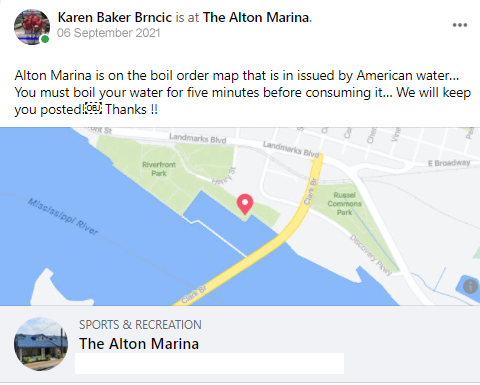Click the Riverfront Park label on map
Image resolution: width=480 pixels, height=385 pixels.
click(159, 169)
